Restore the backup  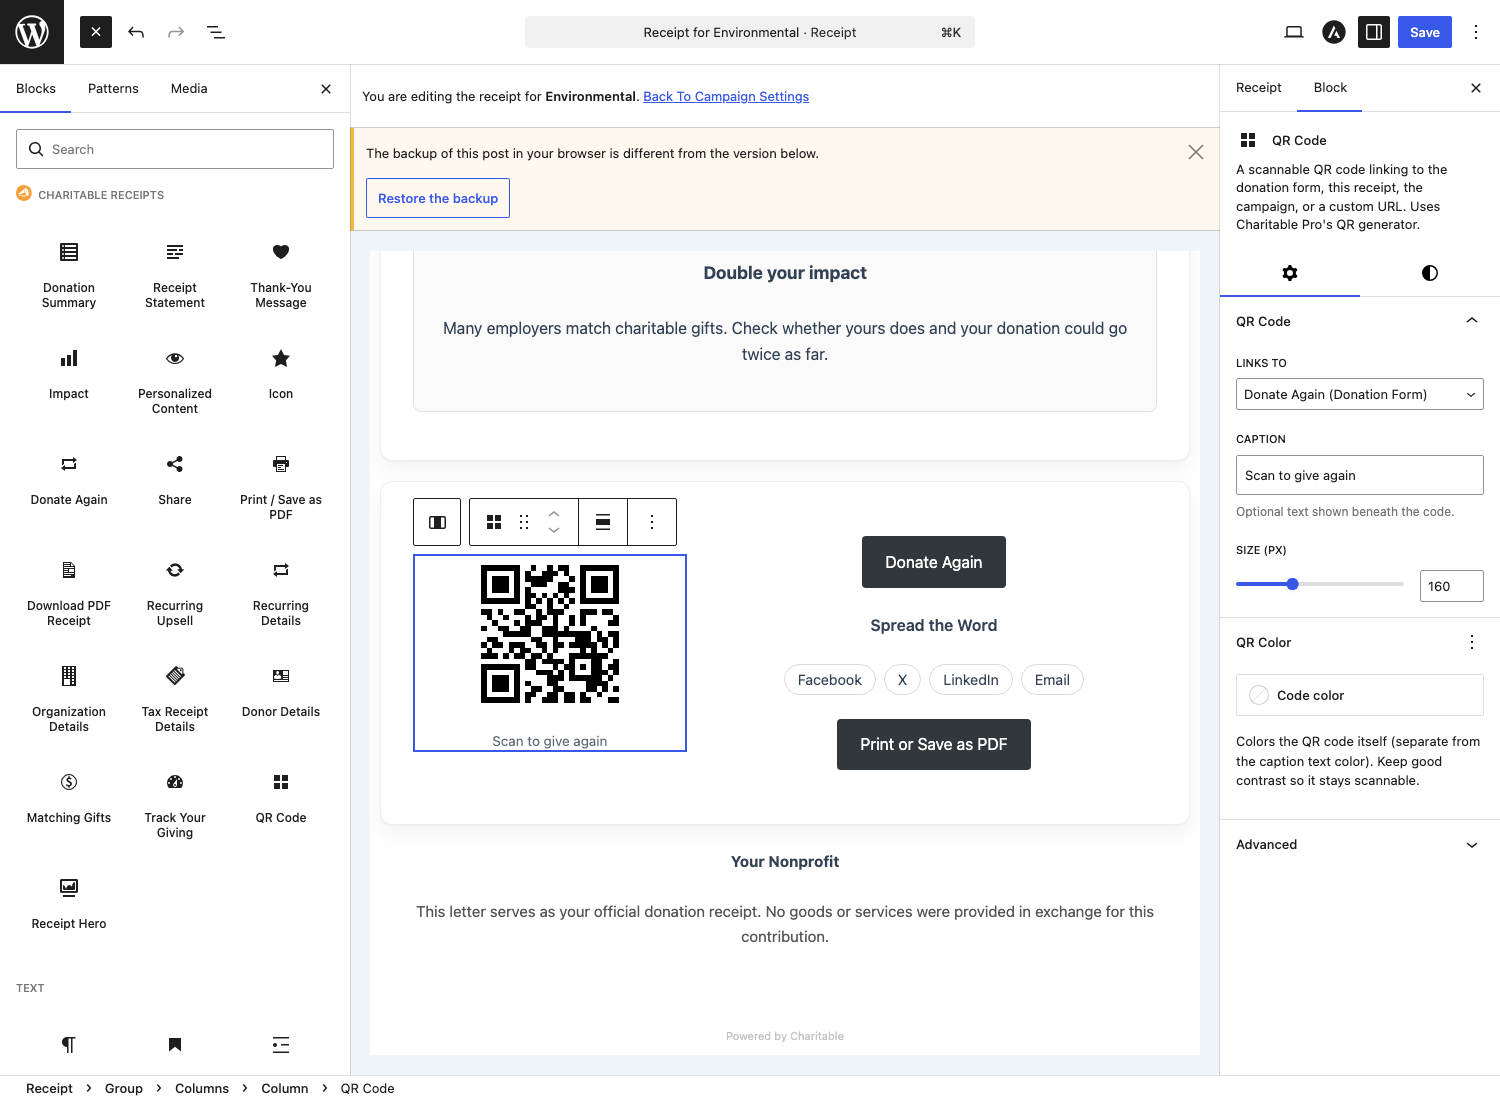[438, 198]
